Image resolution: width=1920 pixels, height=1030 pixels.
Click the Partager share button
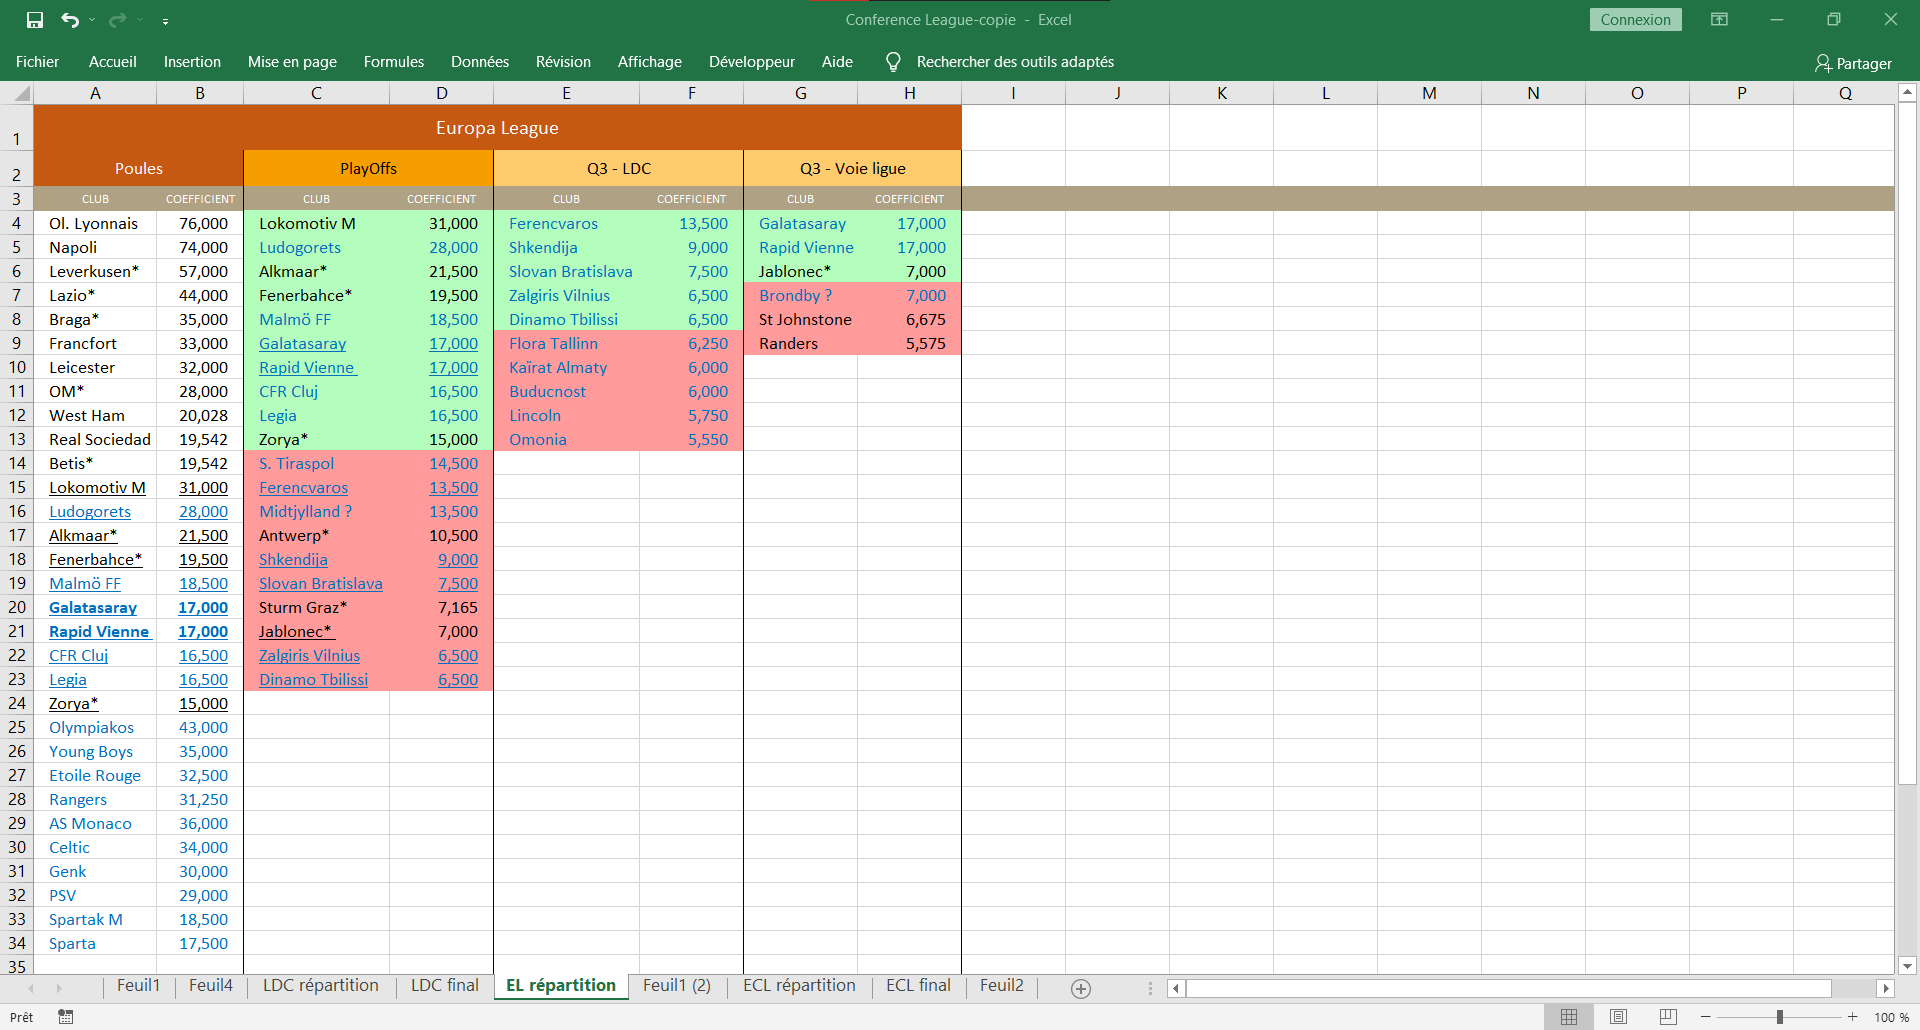(x=1853, y=63)
